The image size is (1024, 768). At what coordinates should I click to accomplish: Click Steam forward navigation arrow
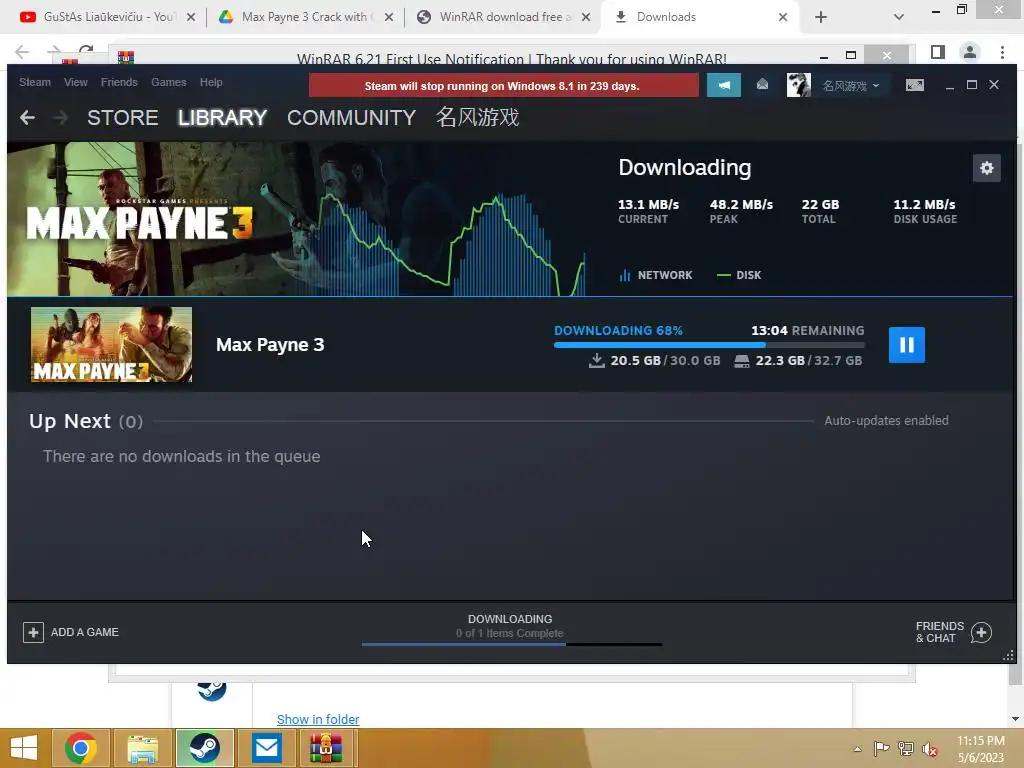click(x=60, y=118)
